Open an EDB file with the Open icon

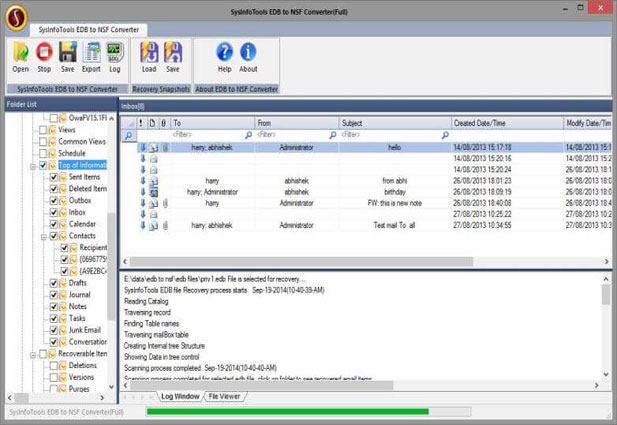click(x=20, y=57)
